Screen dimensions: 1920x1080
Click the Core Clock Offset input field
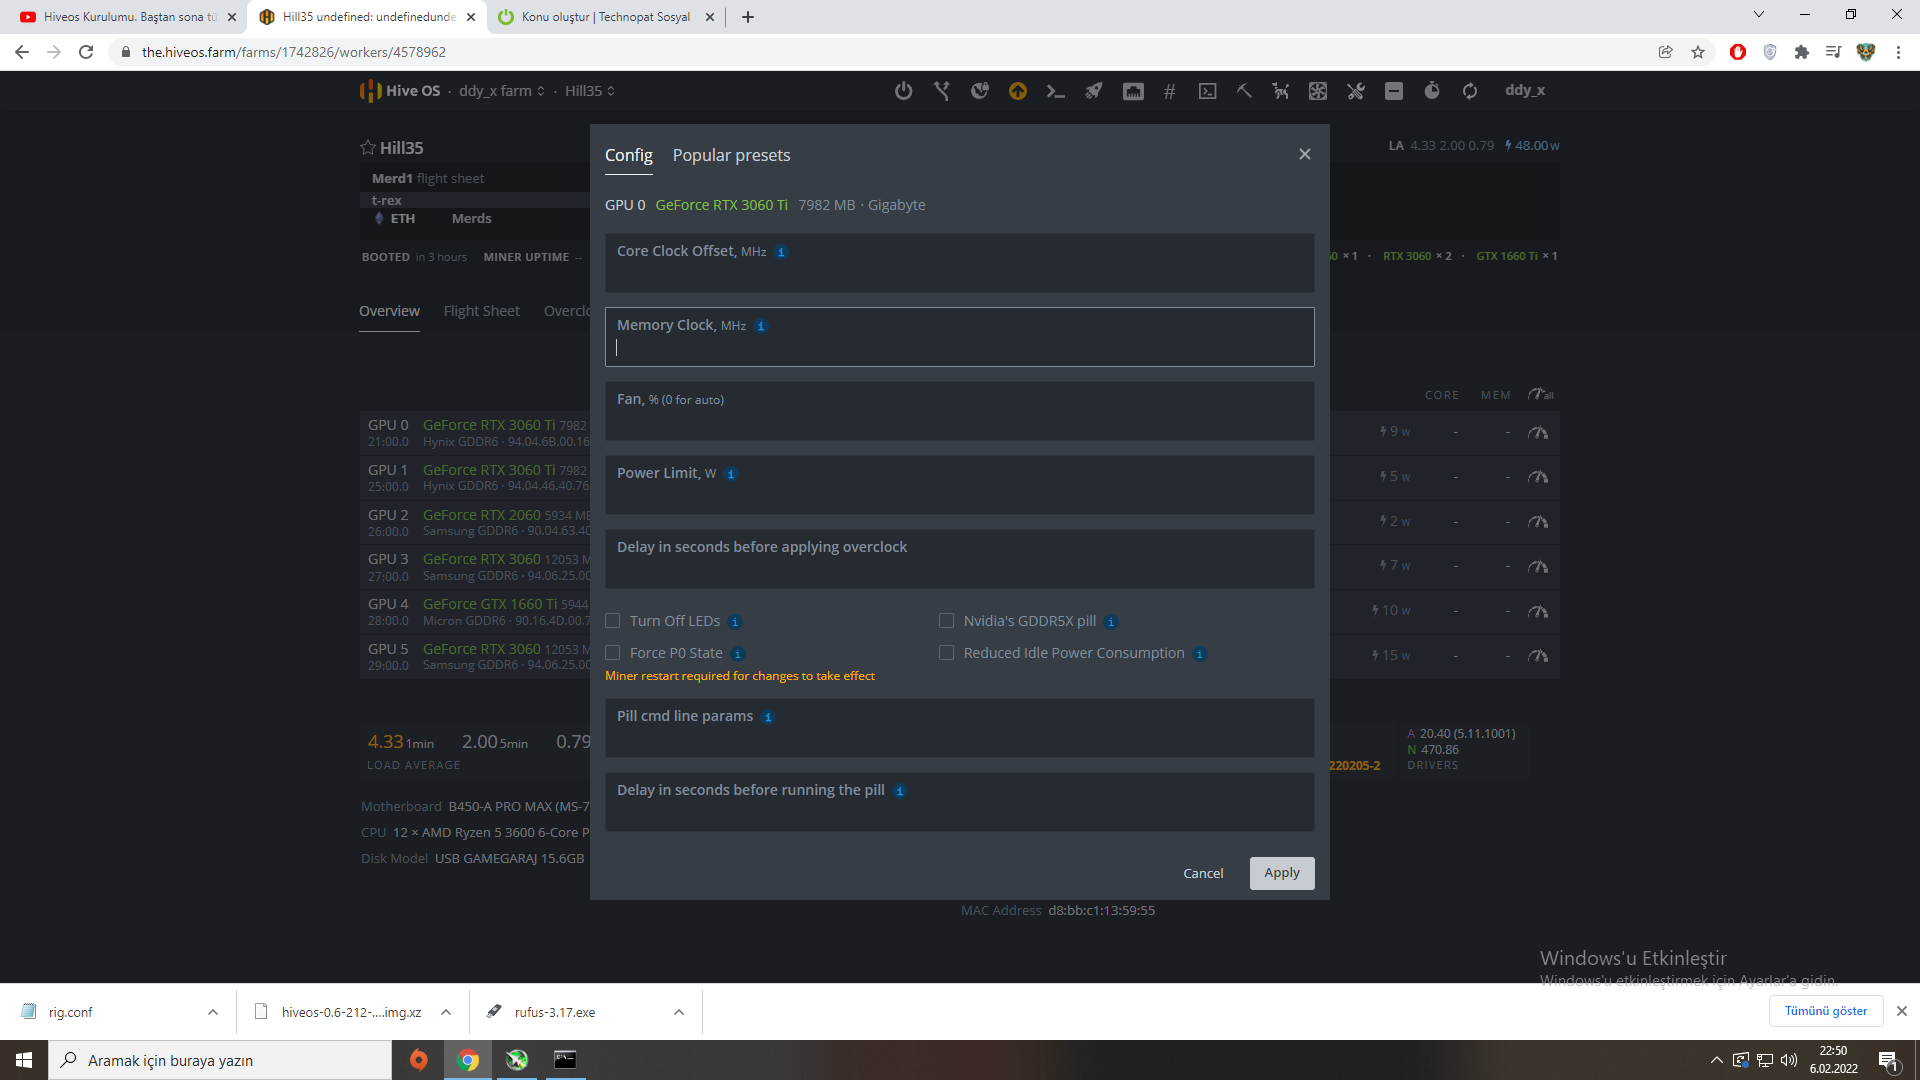958,274
